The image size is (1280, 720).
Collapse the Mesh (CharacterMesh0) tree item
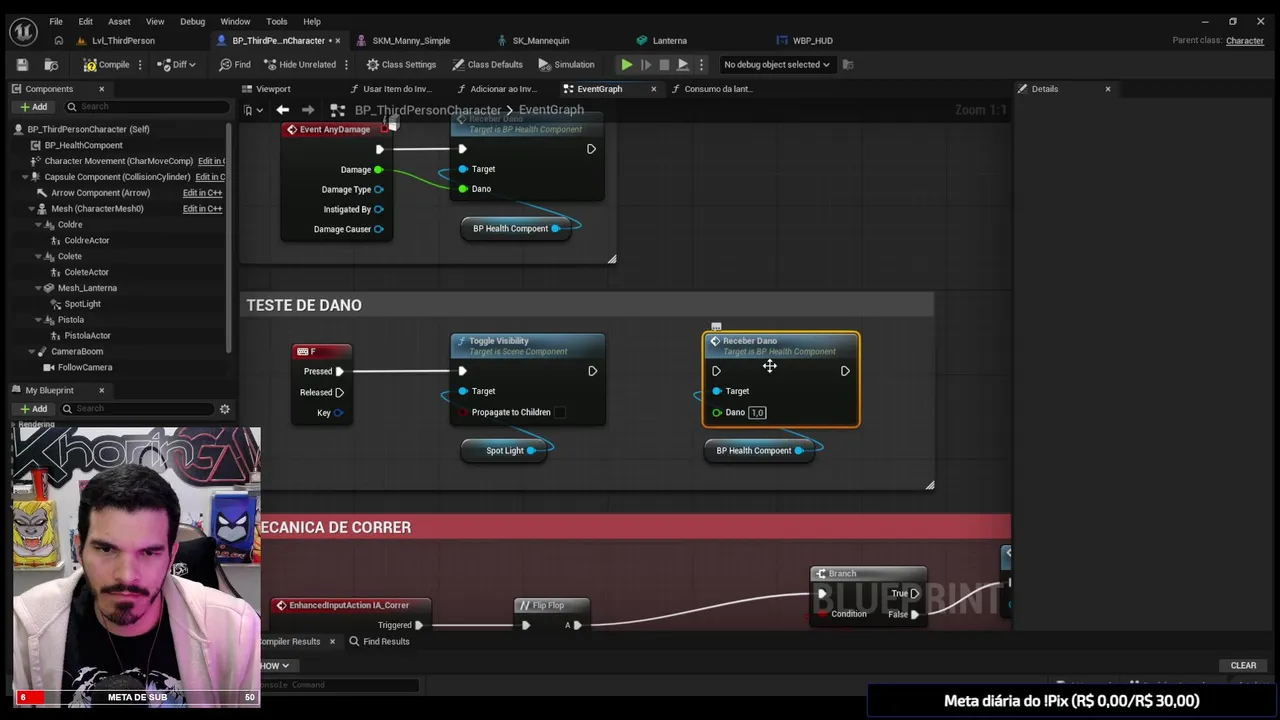(x=32, y=209)
